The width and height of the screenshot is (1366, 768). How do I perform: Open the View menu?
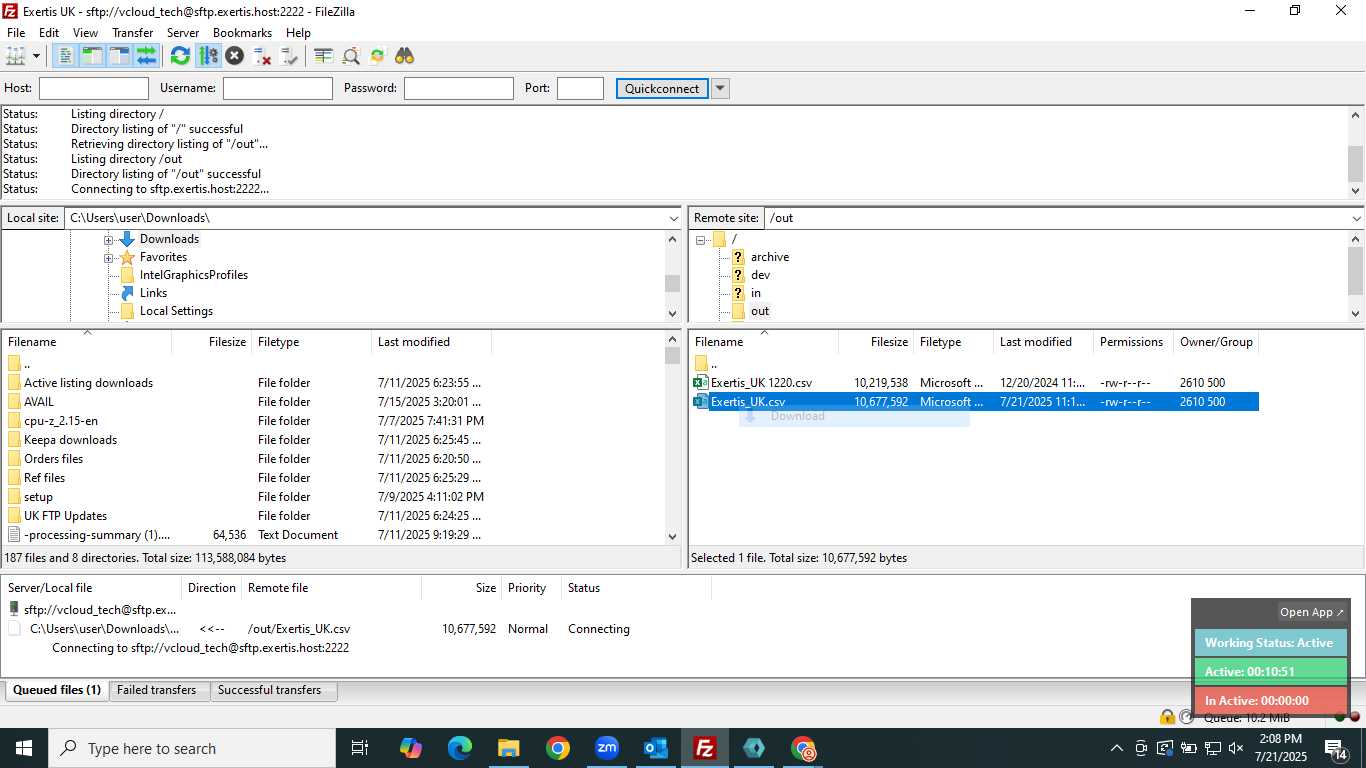click(85, 33)
